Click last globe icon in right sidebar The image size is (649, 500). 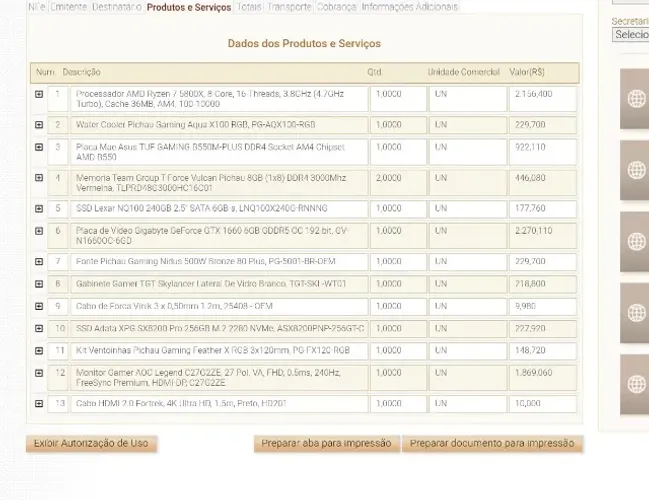[637, 384]
